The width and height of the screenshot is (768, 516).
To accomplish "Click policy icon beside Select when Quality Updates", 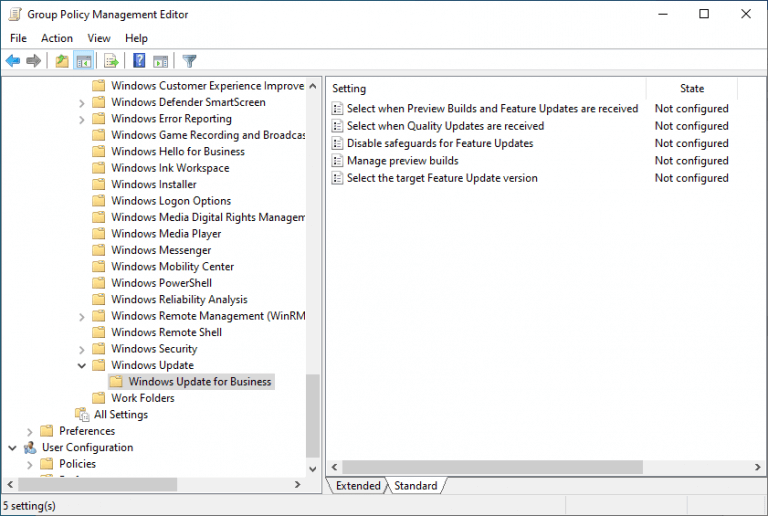I will coord(337,126).
